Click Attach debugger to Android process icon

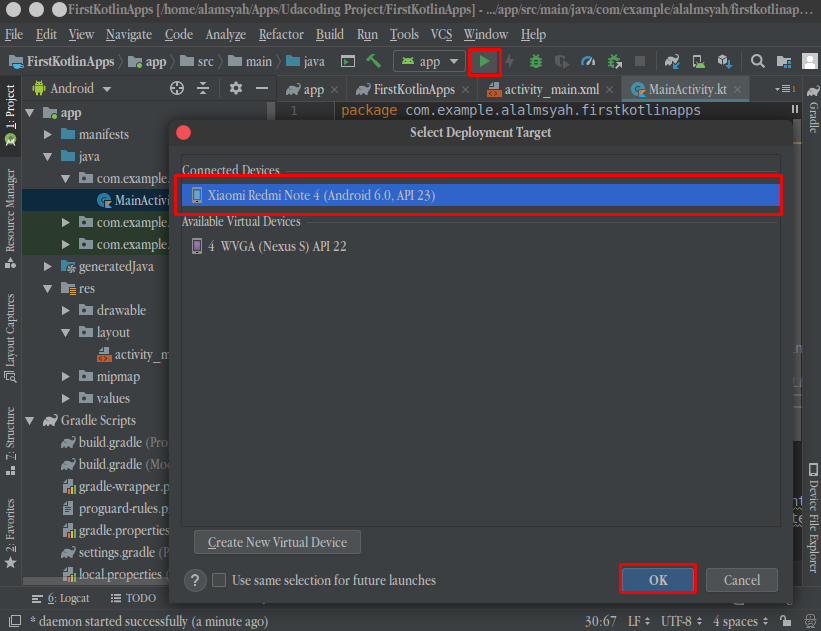click(x=615, y=62)
